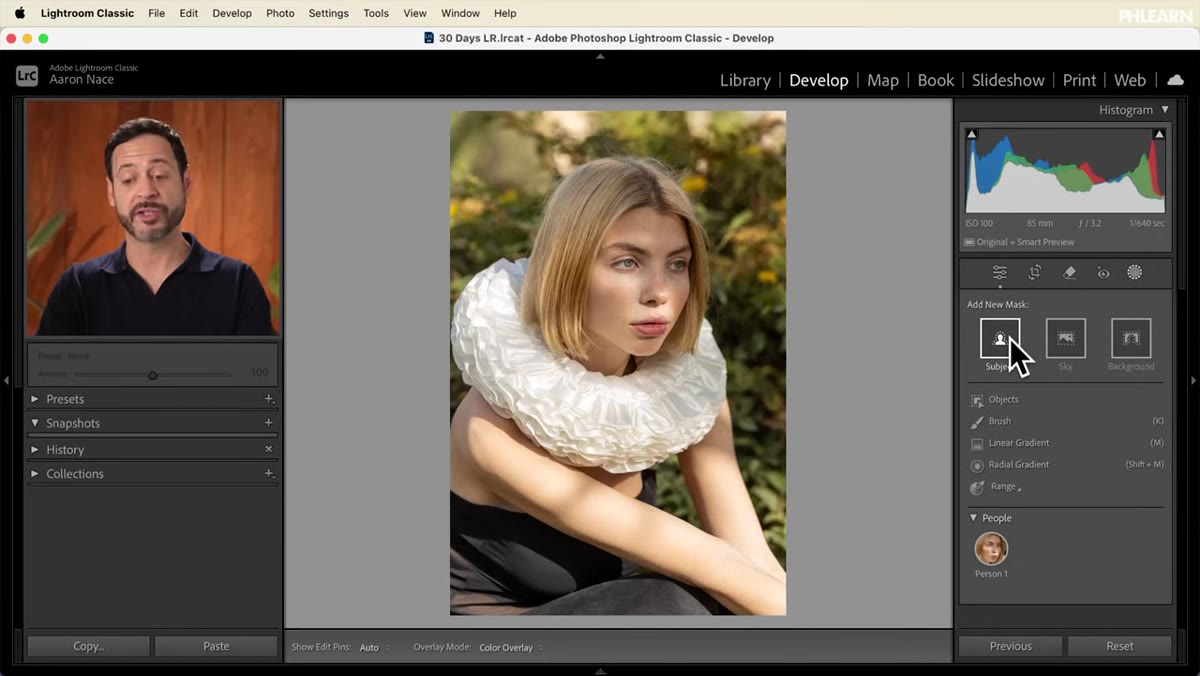1200x676 pixels.
Task: Switch to the Book module
Action: pos(936,80)
